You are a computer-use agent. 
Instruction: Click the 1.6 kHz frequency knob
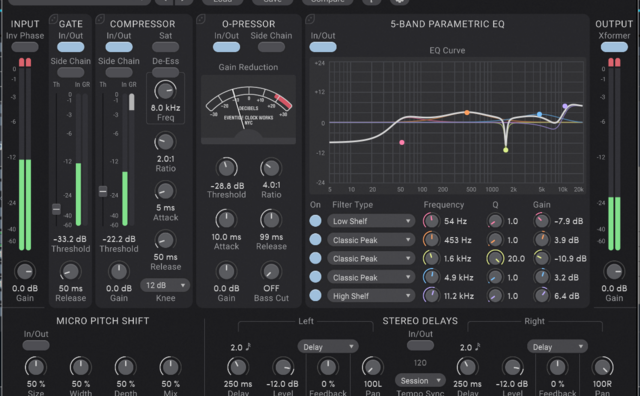point(431,258)
